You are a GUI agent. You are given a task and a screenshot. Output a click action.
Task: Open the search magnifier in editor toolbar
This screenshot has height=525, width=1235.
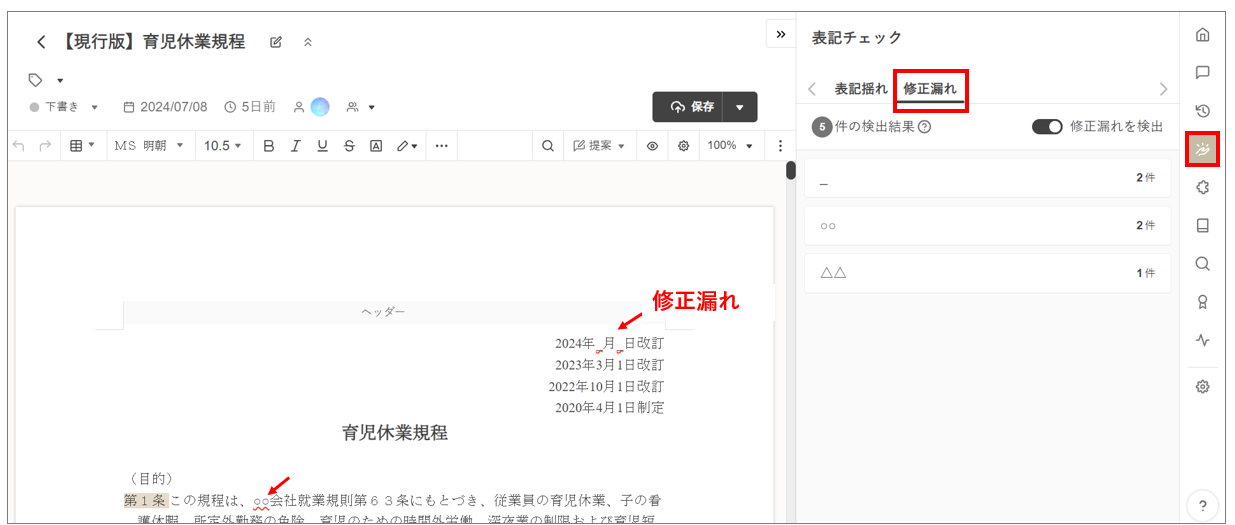[548, 146]
